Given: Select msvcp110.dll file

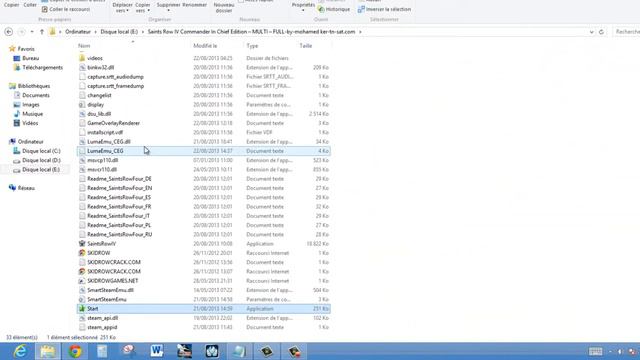Looking at the screenshot, I should 102,160.
